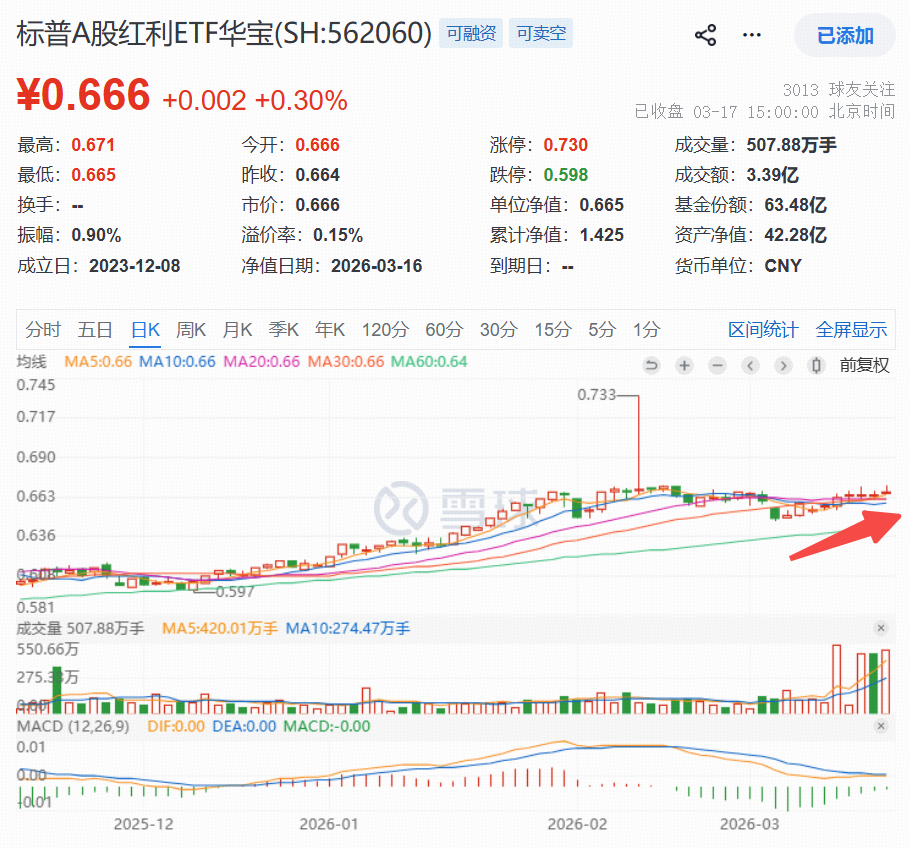Open the 前复权 adjustment dropdown
This screenshot has height=848, width=910.
[865, 365]
